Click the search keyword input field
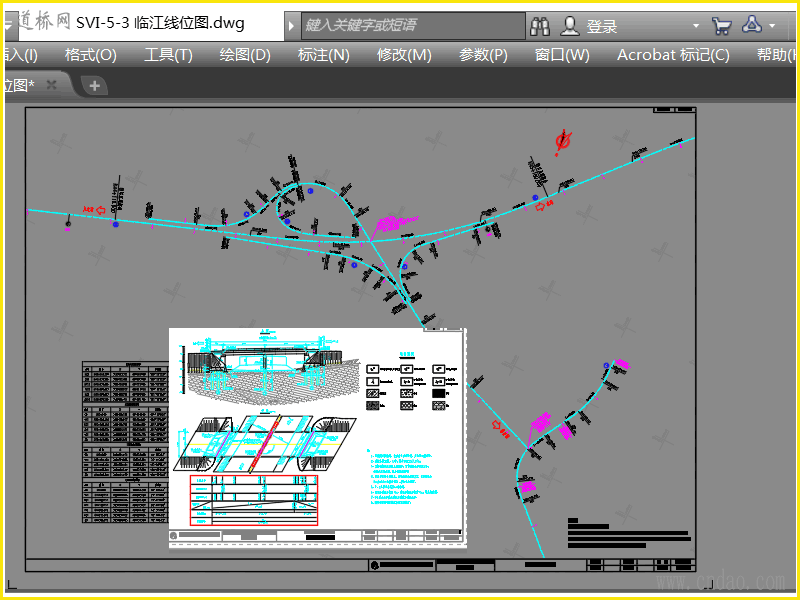The width and height of the screenshot is (800, 600). pyautogui.click(x=412, y=25)
